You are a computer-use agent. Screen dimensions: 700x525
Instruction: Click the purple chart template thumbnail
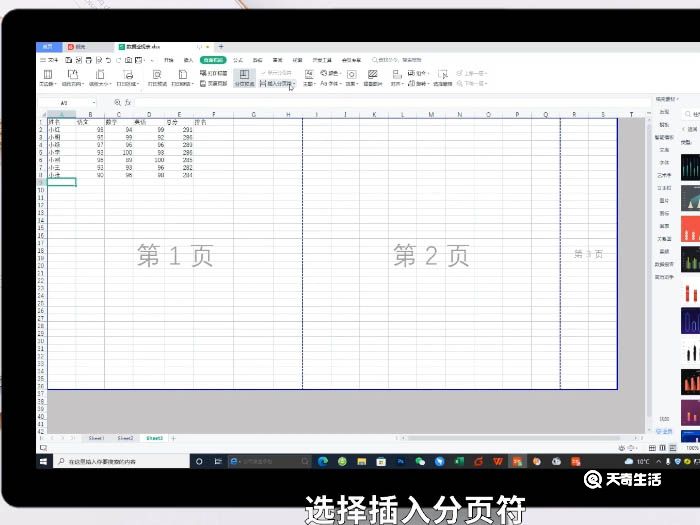[x=690, y=412]
